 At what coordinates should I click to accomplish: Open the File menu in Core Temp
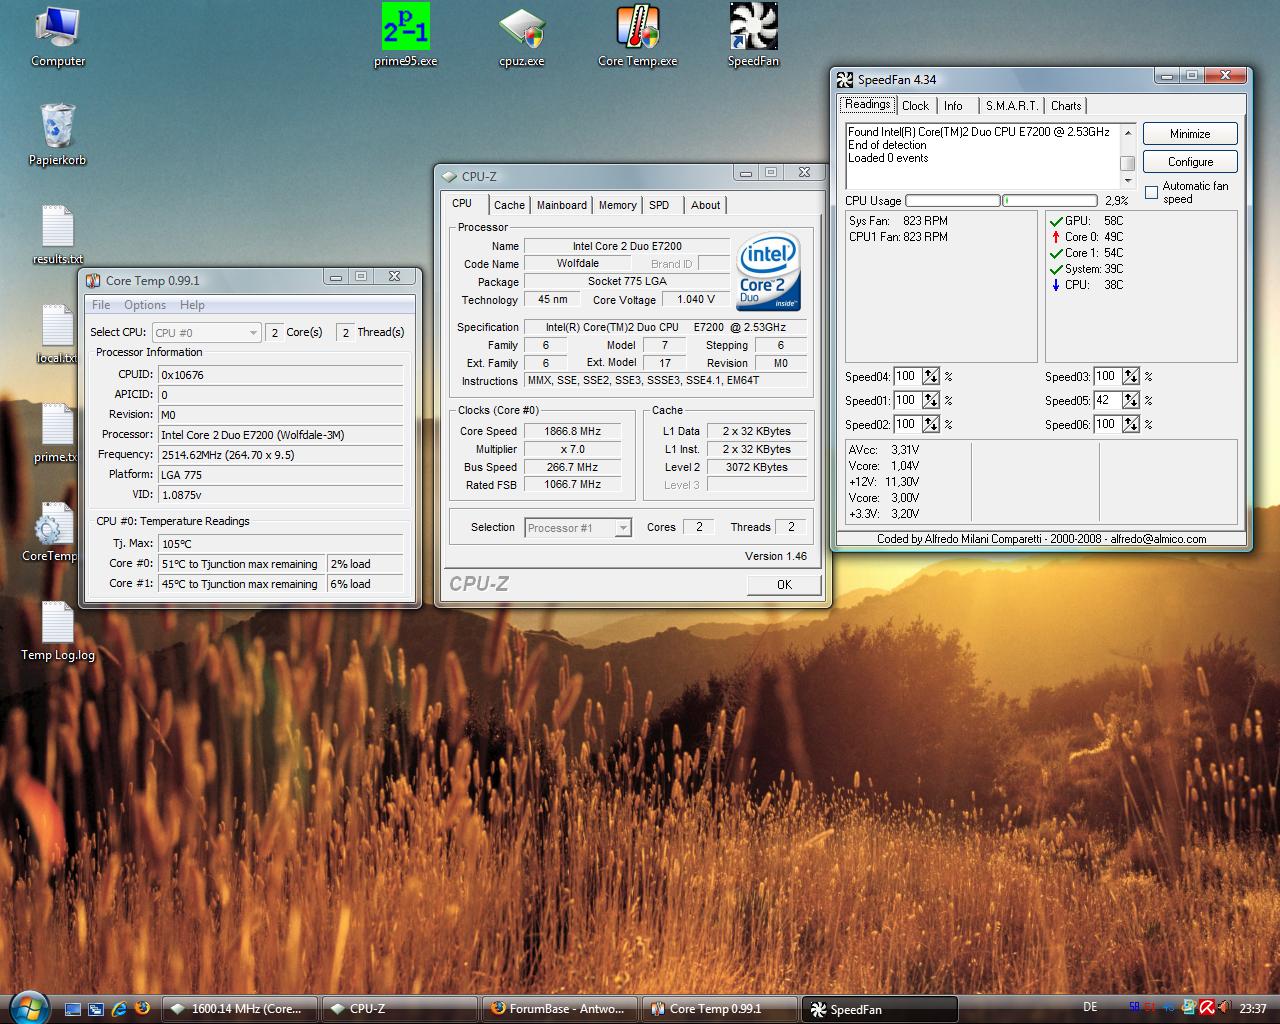[x=101, y=305]
